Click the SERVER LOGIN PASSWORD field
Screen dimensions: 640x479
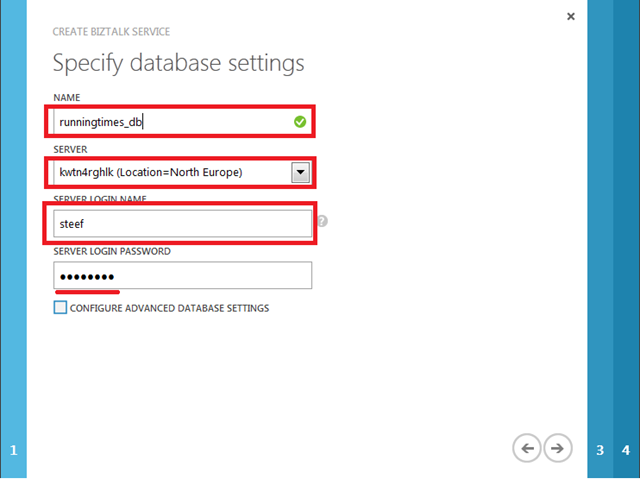click(x=182, y=275)
